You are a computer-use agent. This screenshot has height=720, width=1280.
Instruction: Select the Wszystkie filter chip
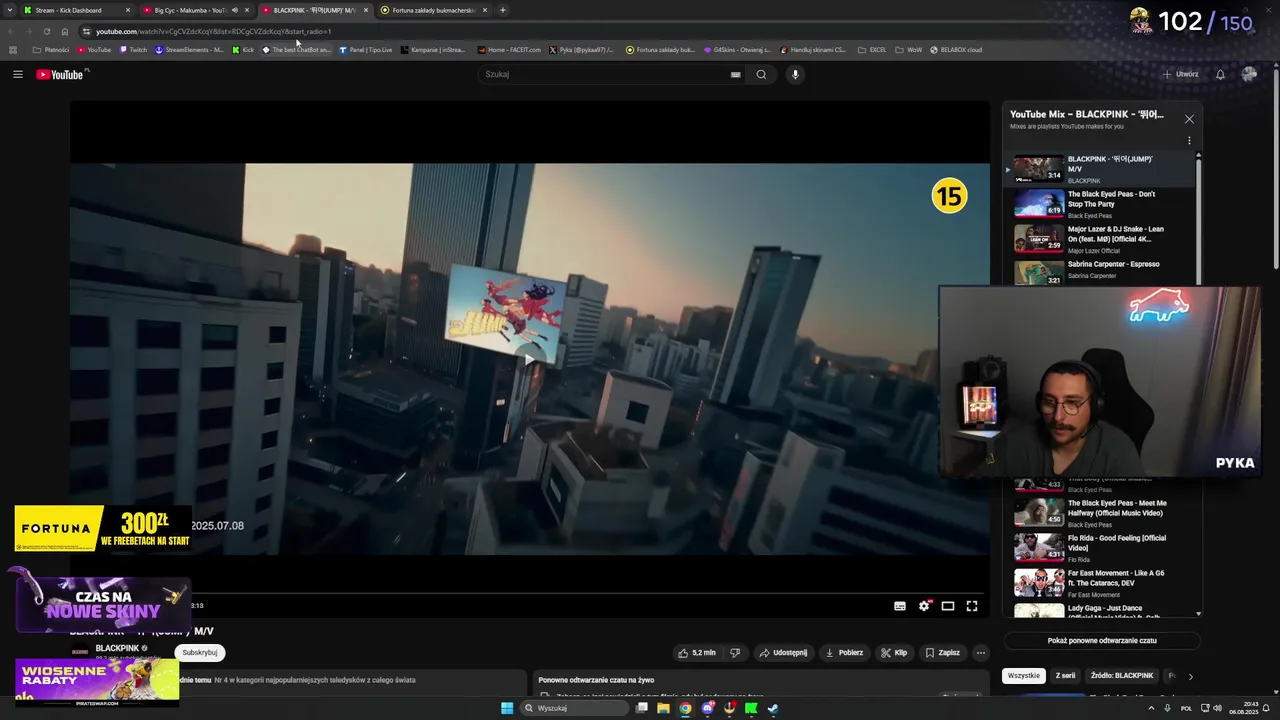[1023, 675]
